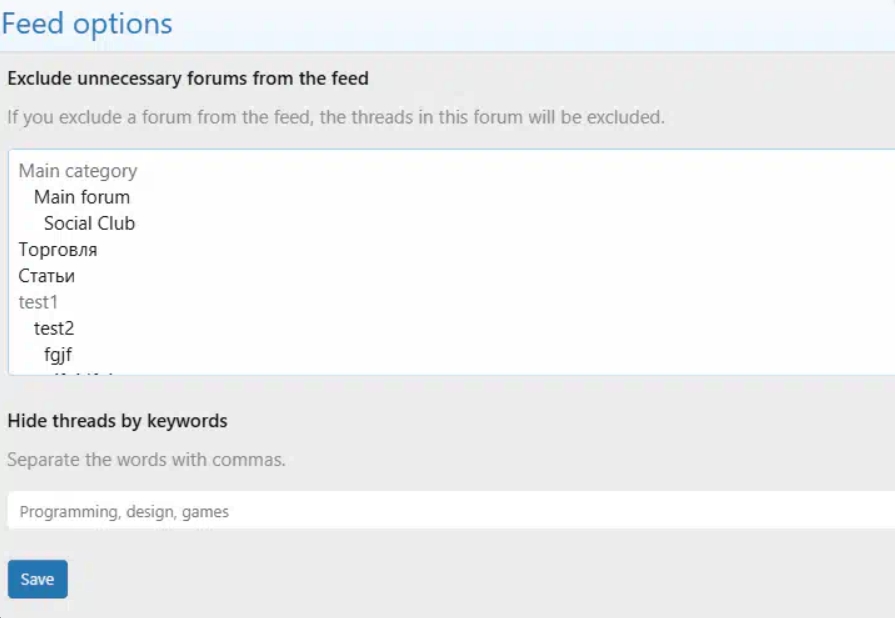Pick the Статьи forum entry
This screenshot has height=618, width=895.
point(47,275)
